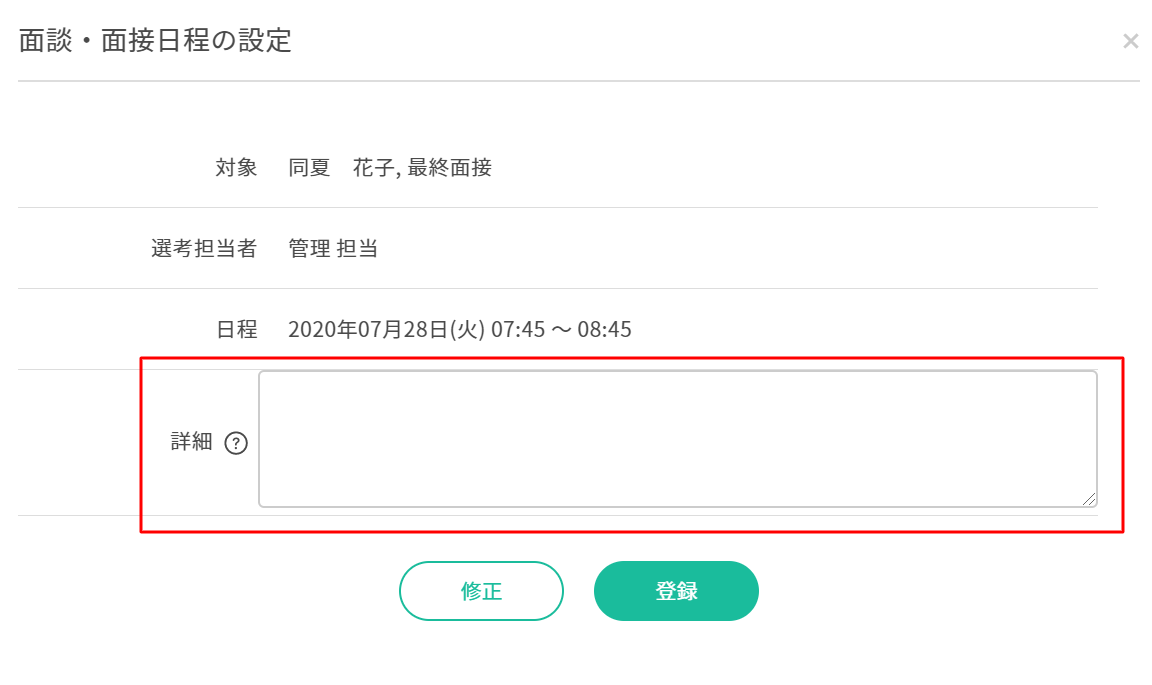This screenshot has height=685, width=1152.
Task: Click the 日程 field label
Action: pyautogui.click(x=236, y=329)
